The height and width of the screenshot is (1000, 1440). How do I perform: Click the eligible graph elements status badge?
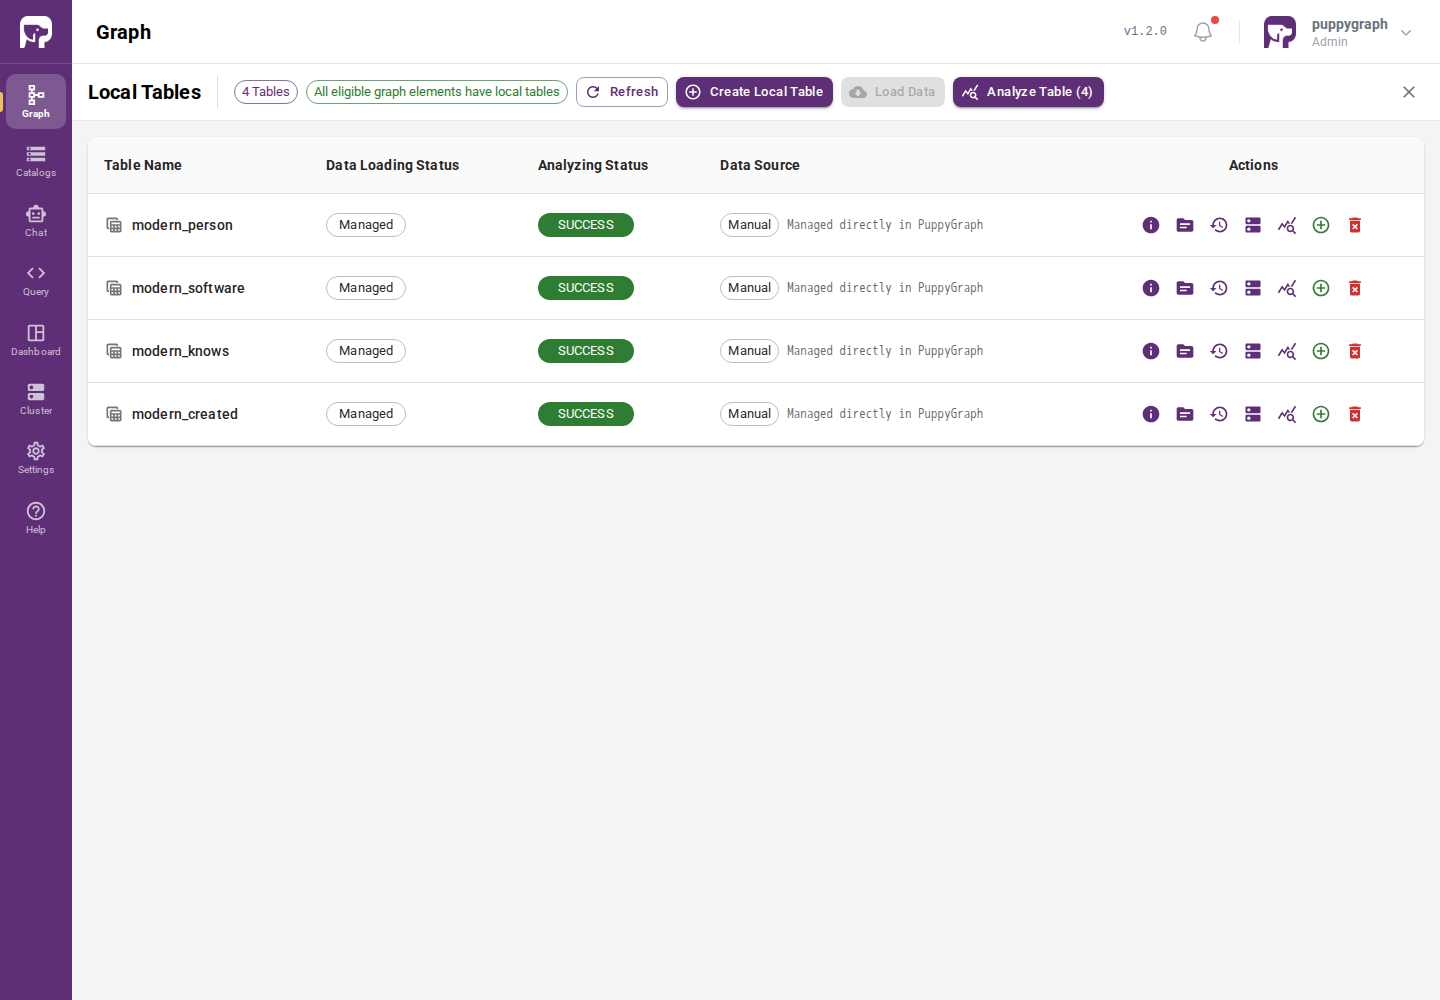coord(437,92)
